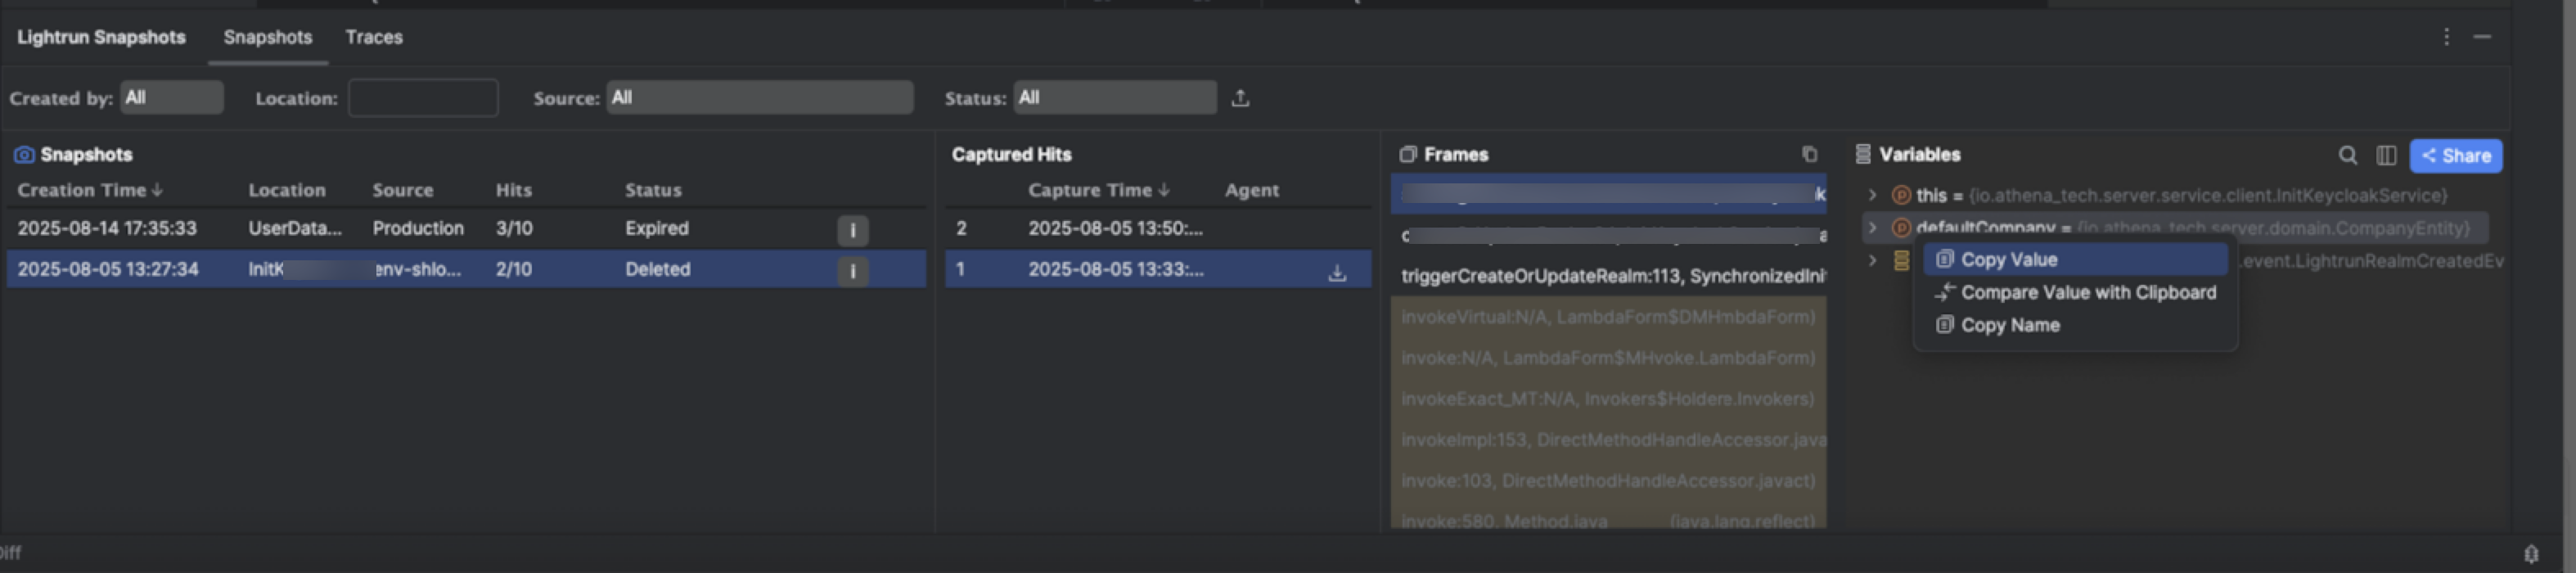Screen dimensions: 2576x573
Task: Click the Share button
Action: [x=2455, y=156]
